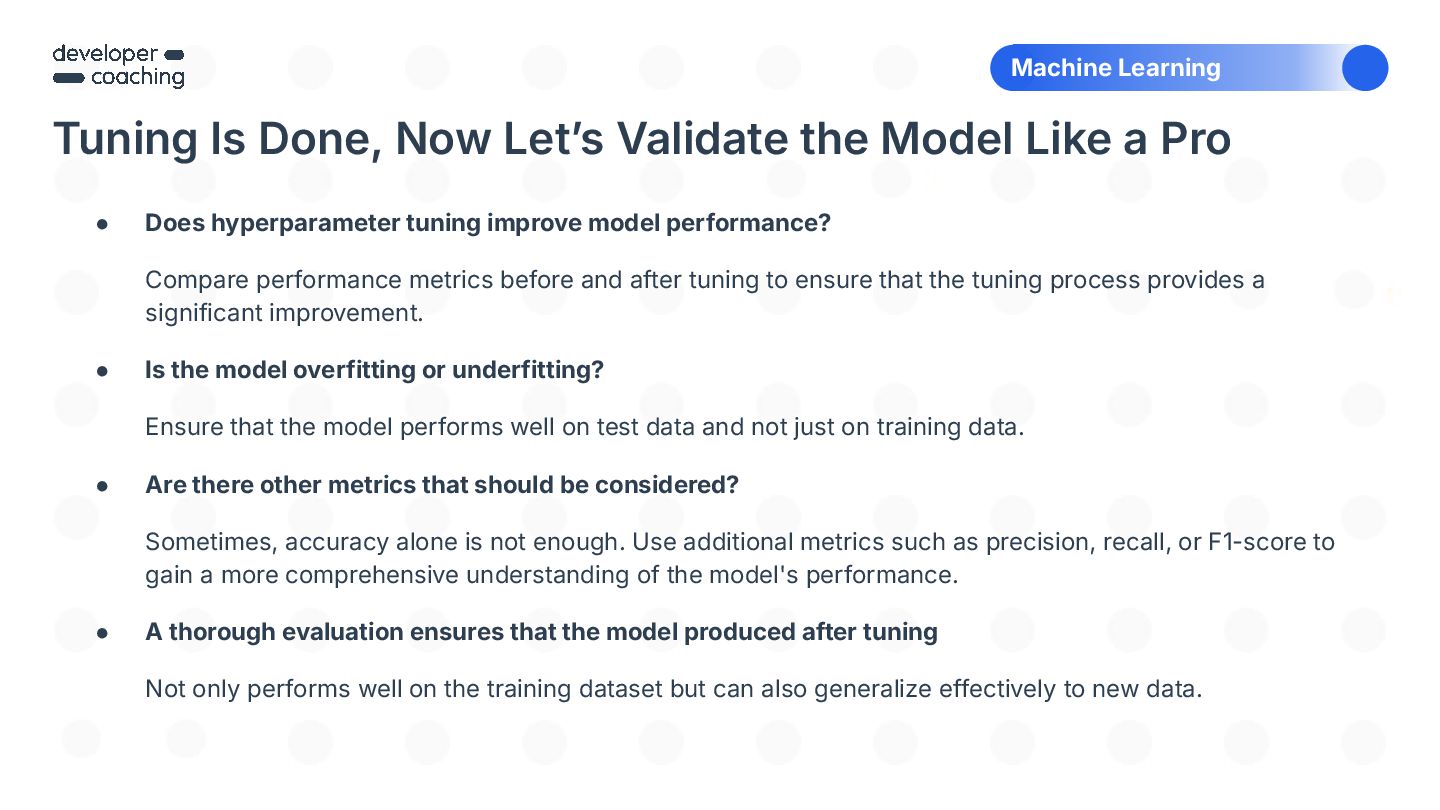The width and height of the screenshot is (1440, 810).
Task: Click the paragraph starting 'Compare performance metrics'
Action: click(705, 296)
